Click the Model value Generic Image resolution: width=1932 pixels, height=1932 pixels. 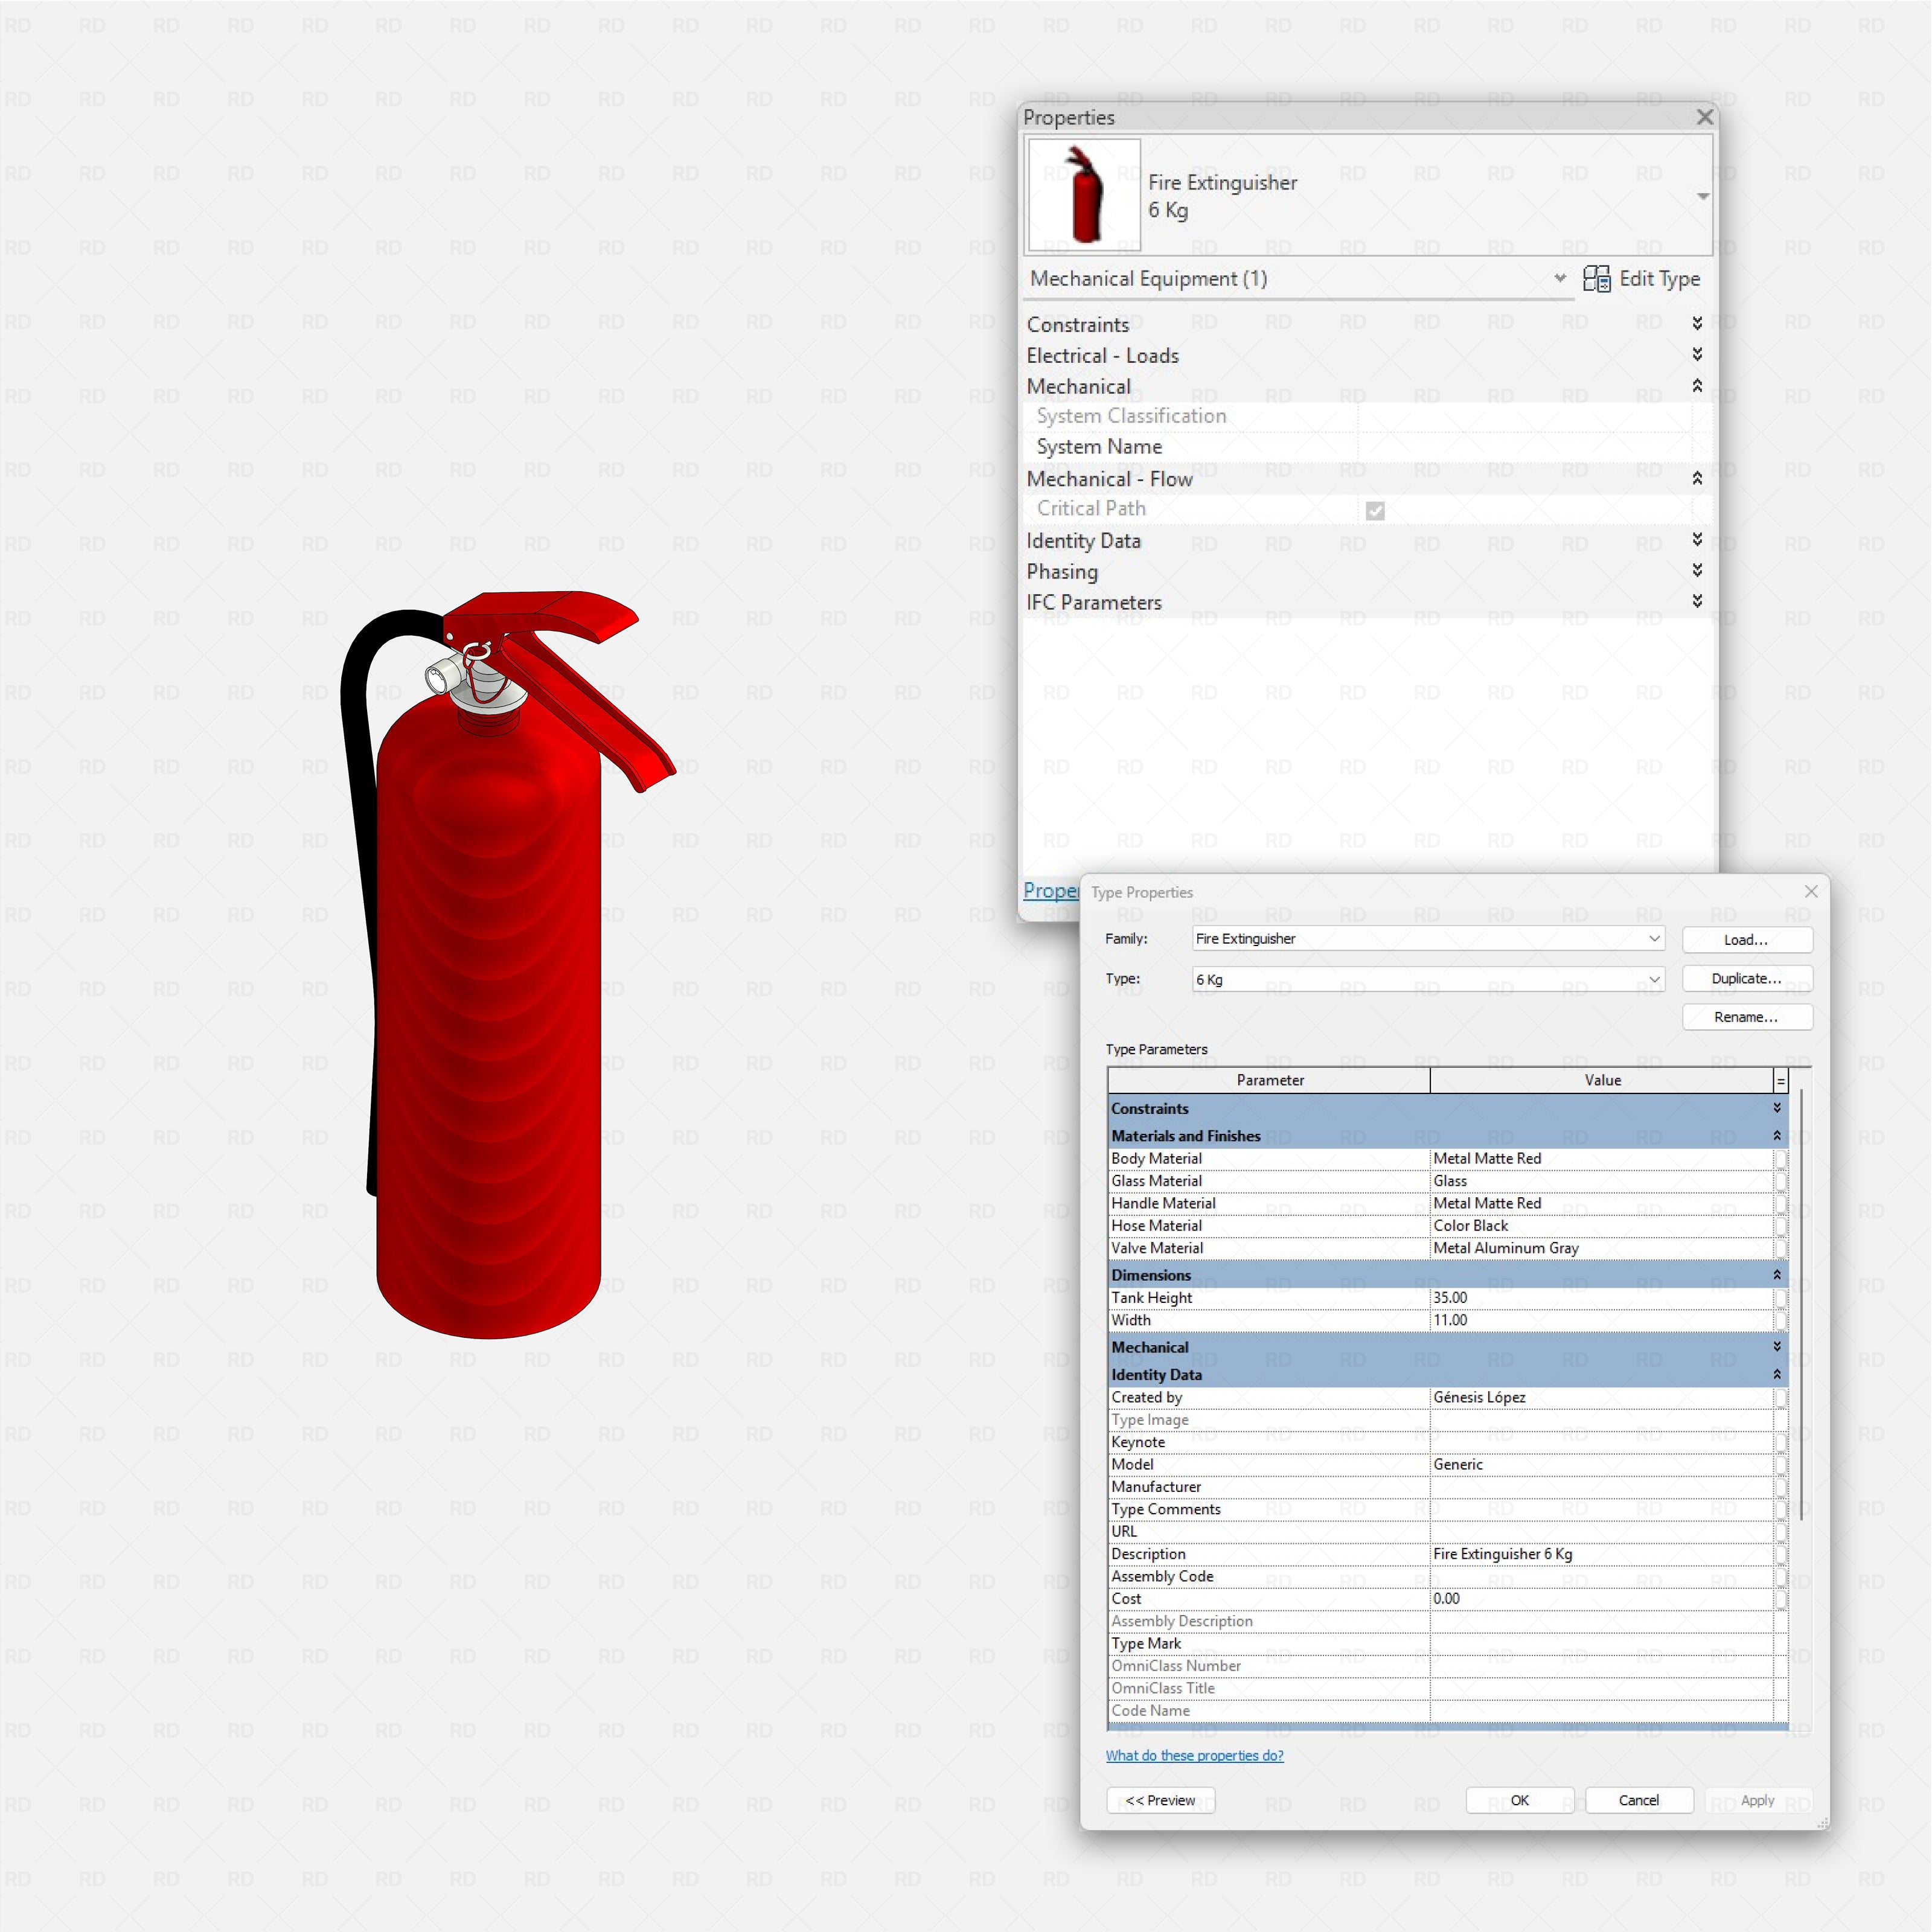[x=1601, y=1464]
